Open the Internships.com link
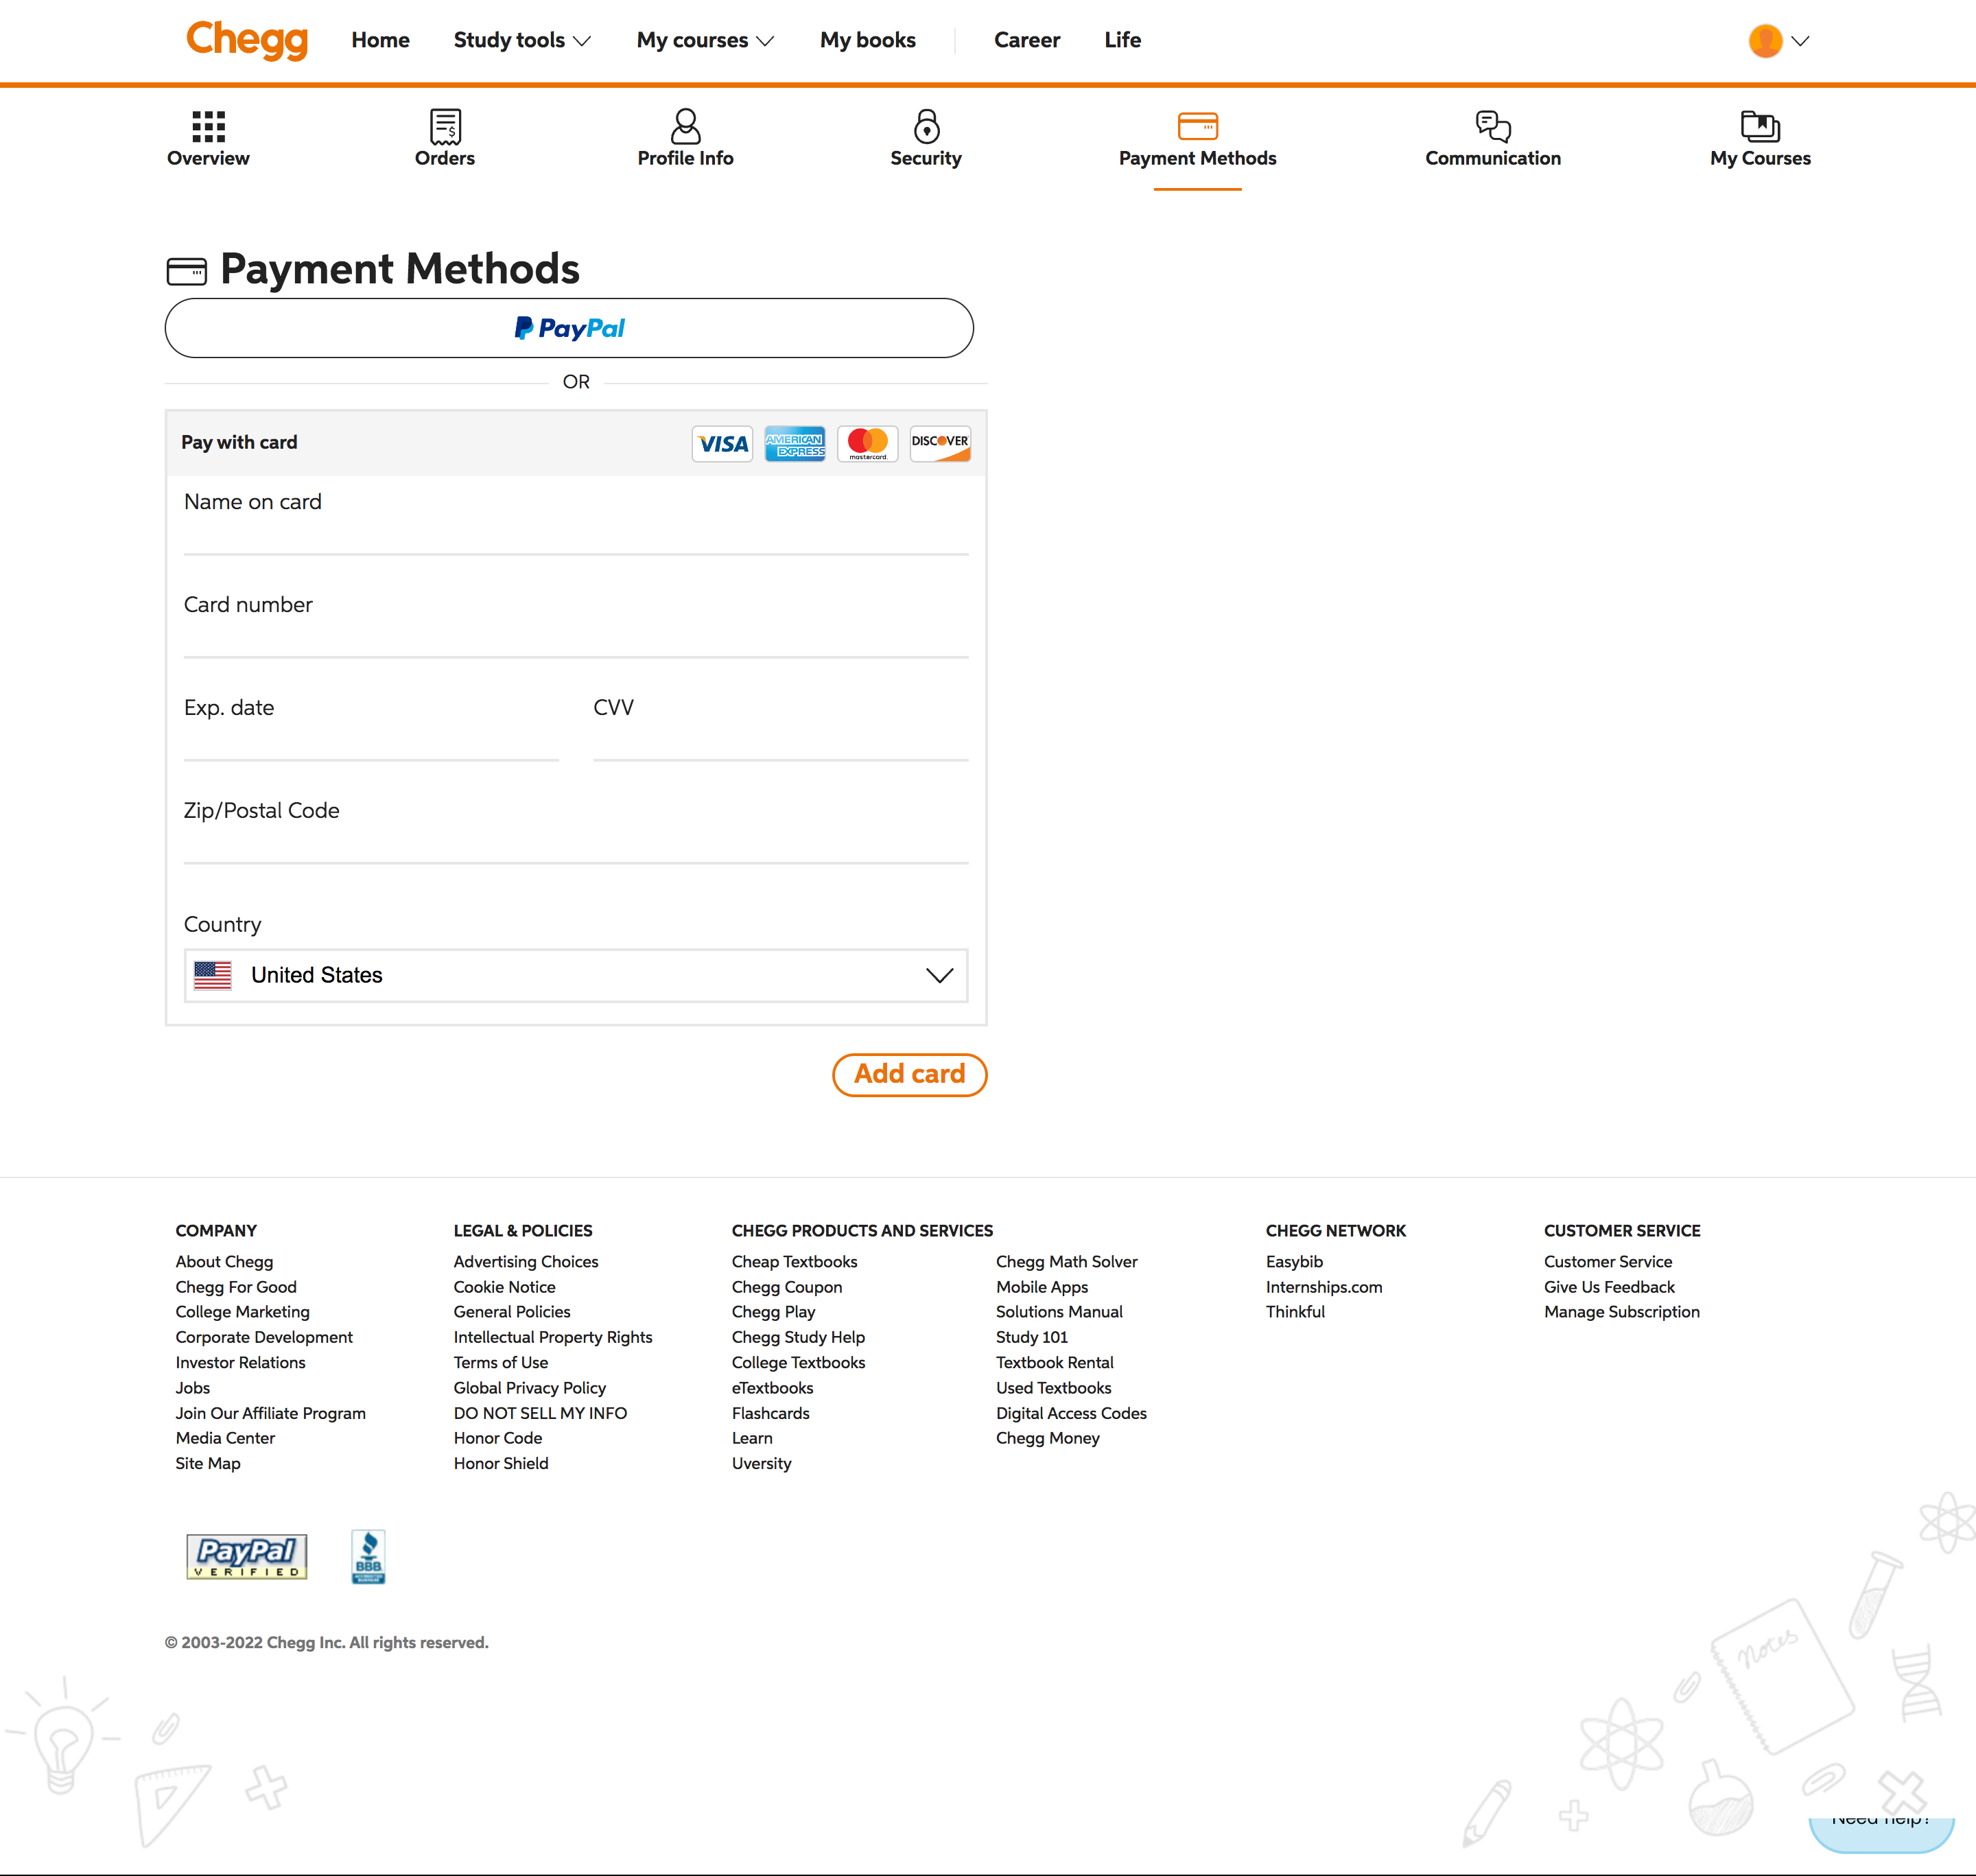Screen dimensions: 1976x1876 (1324, 1287)
